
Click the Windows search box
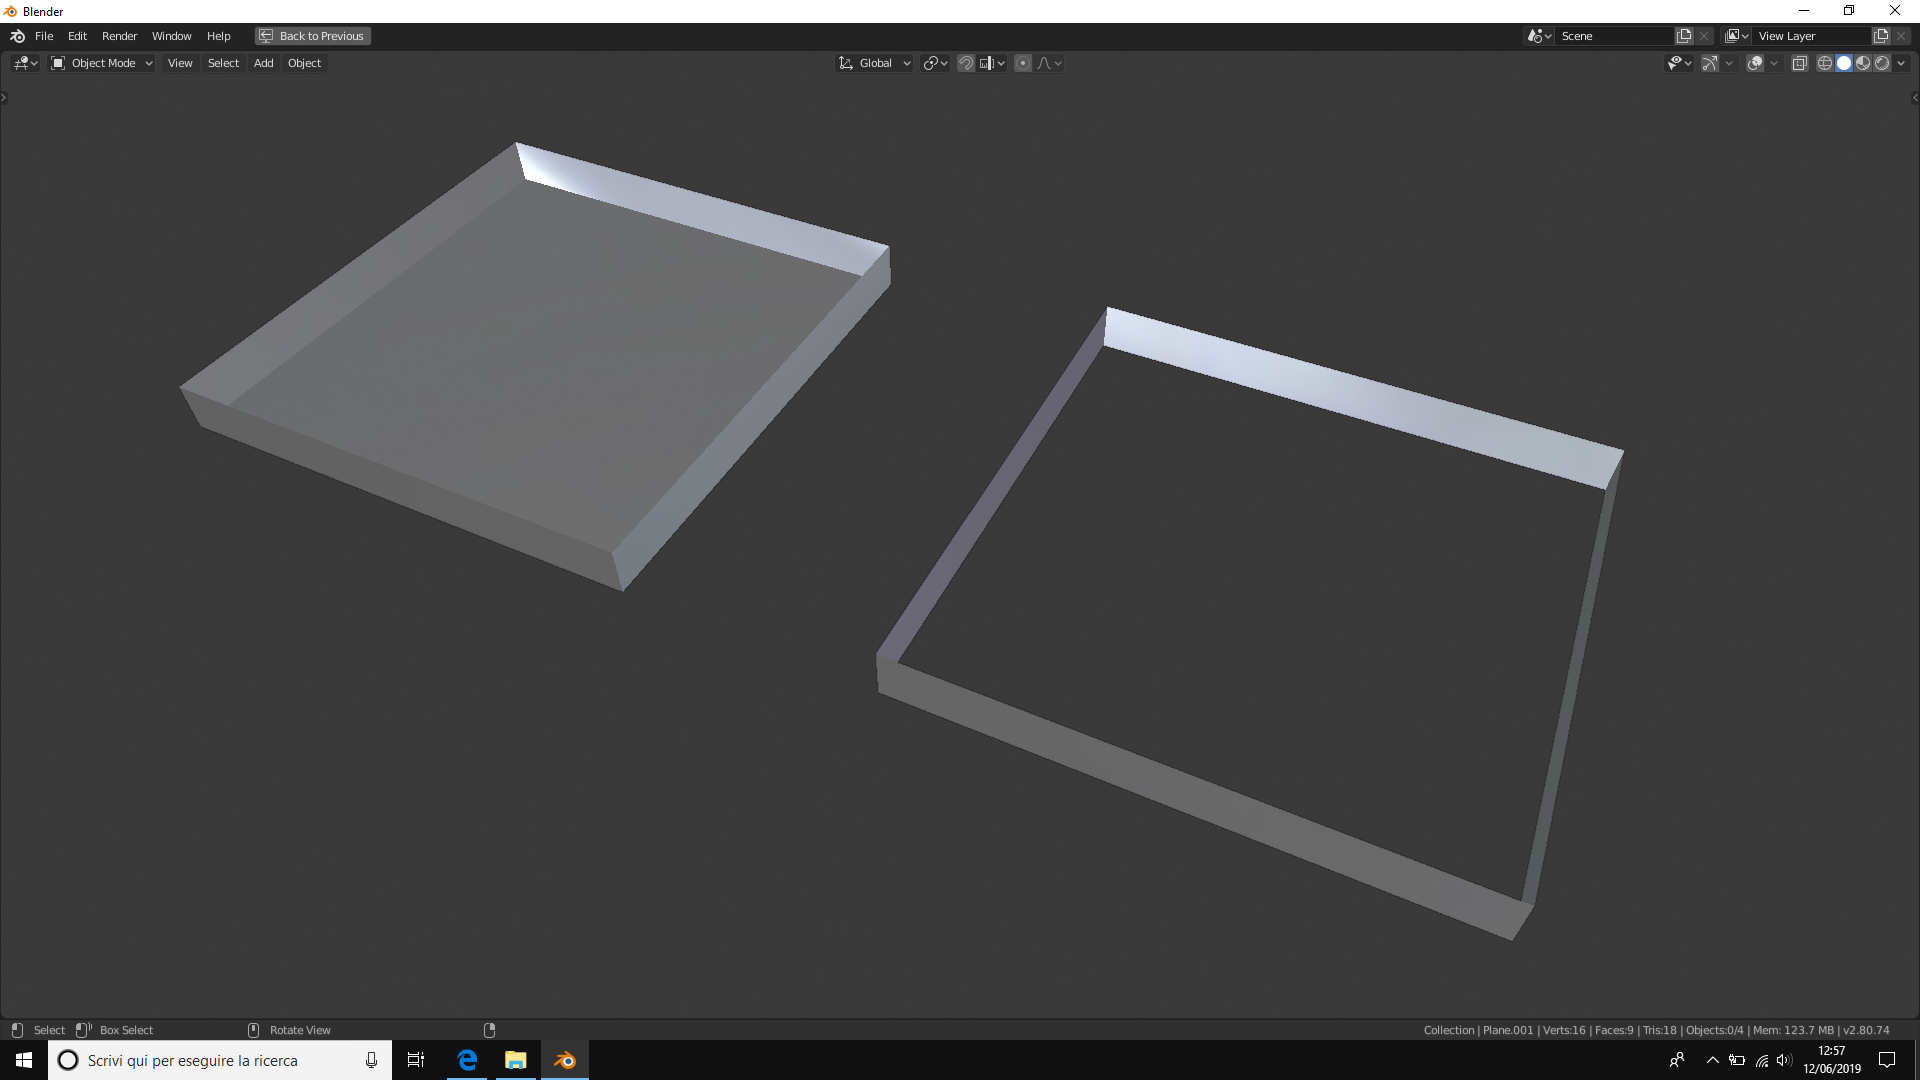coord(219,1060)
